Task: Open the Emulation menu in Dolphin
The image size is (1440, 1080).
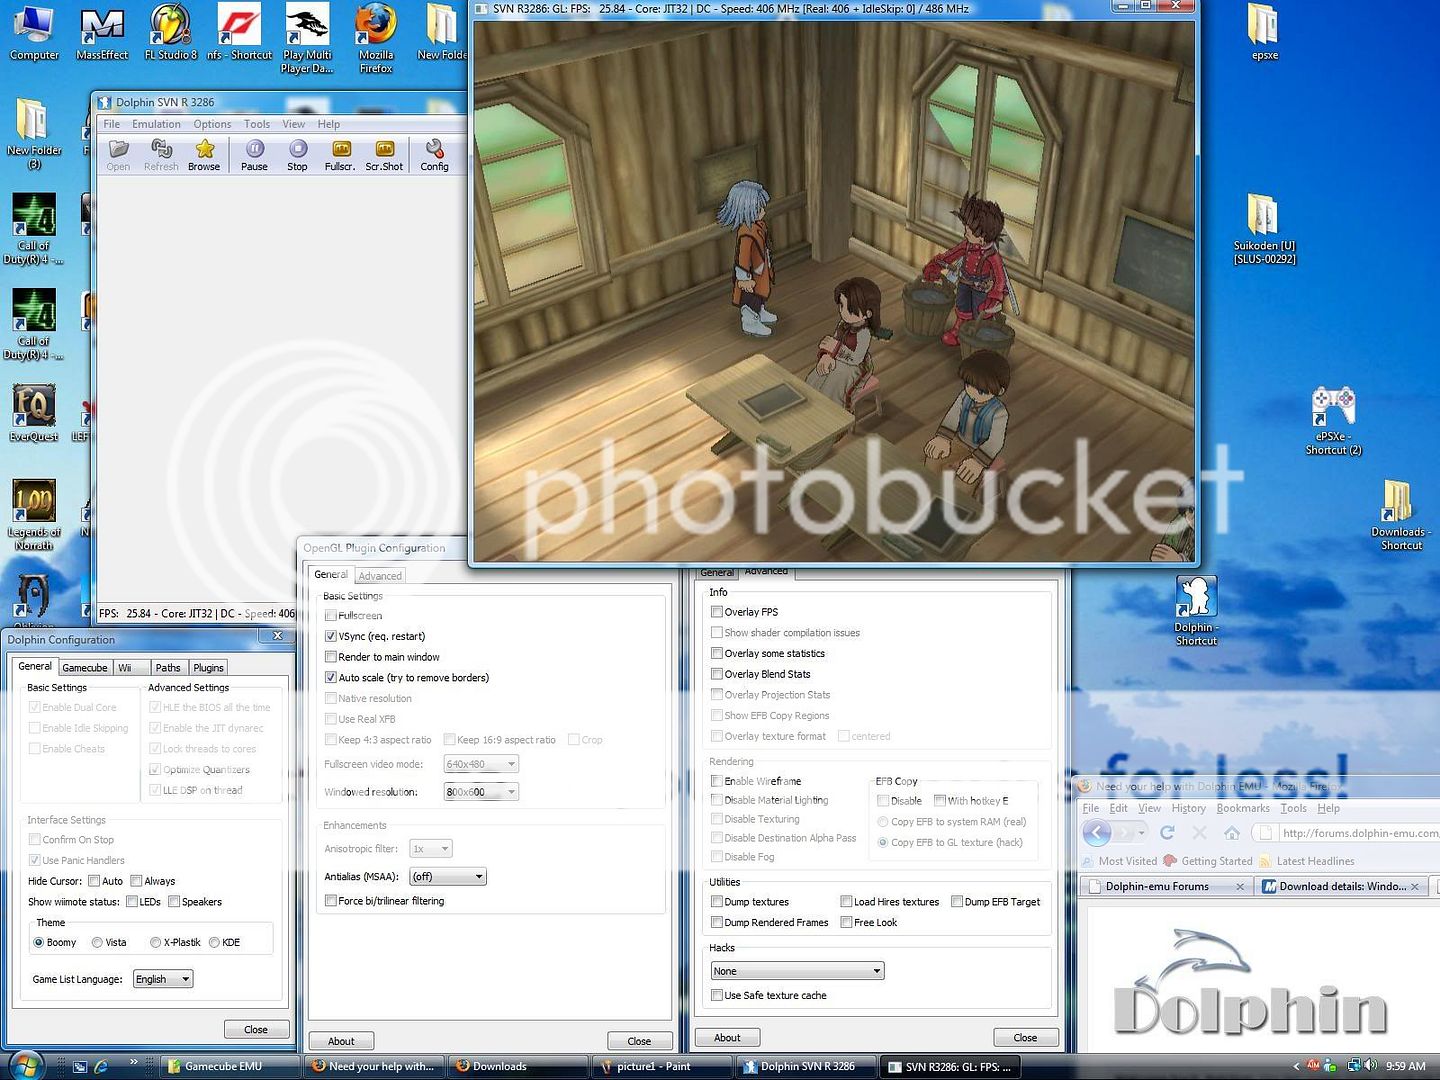Action: 156,124
